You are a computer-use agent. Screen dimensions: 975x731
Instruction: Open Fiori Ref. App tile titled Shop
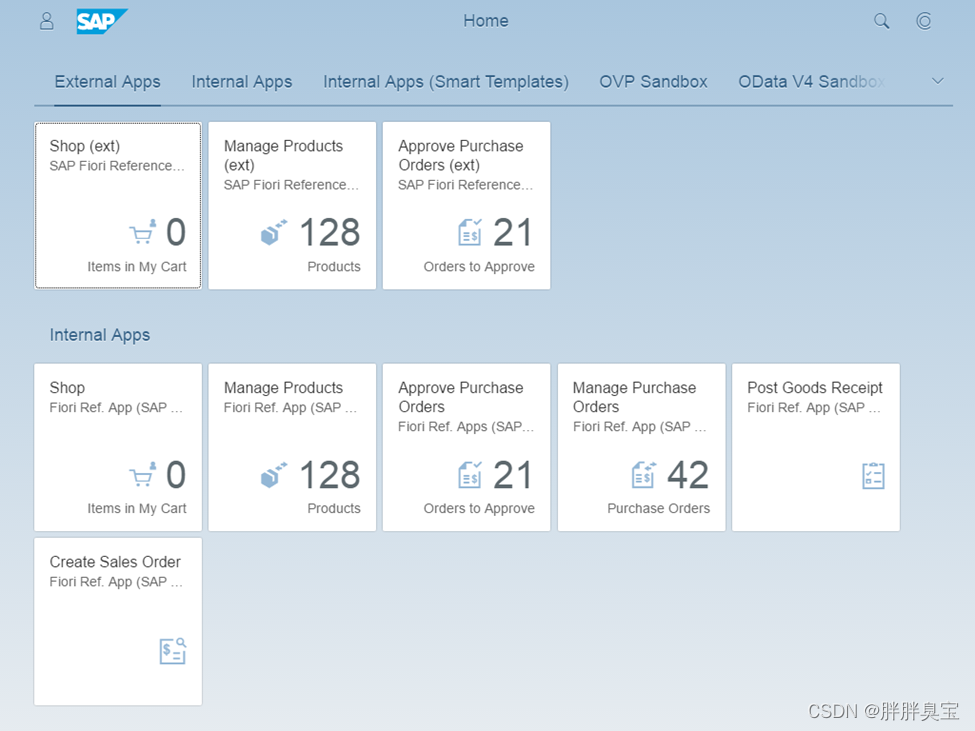click(118, 447)
